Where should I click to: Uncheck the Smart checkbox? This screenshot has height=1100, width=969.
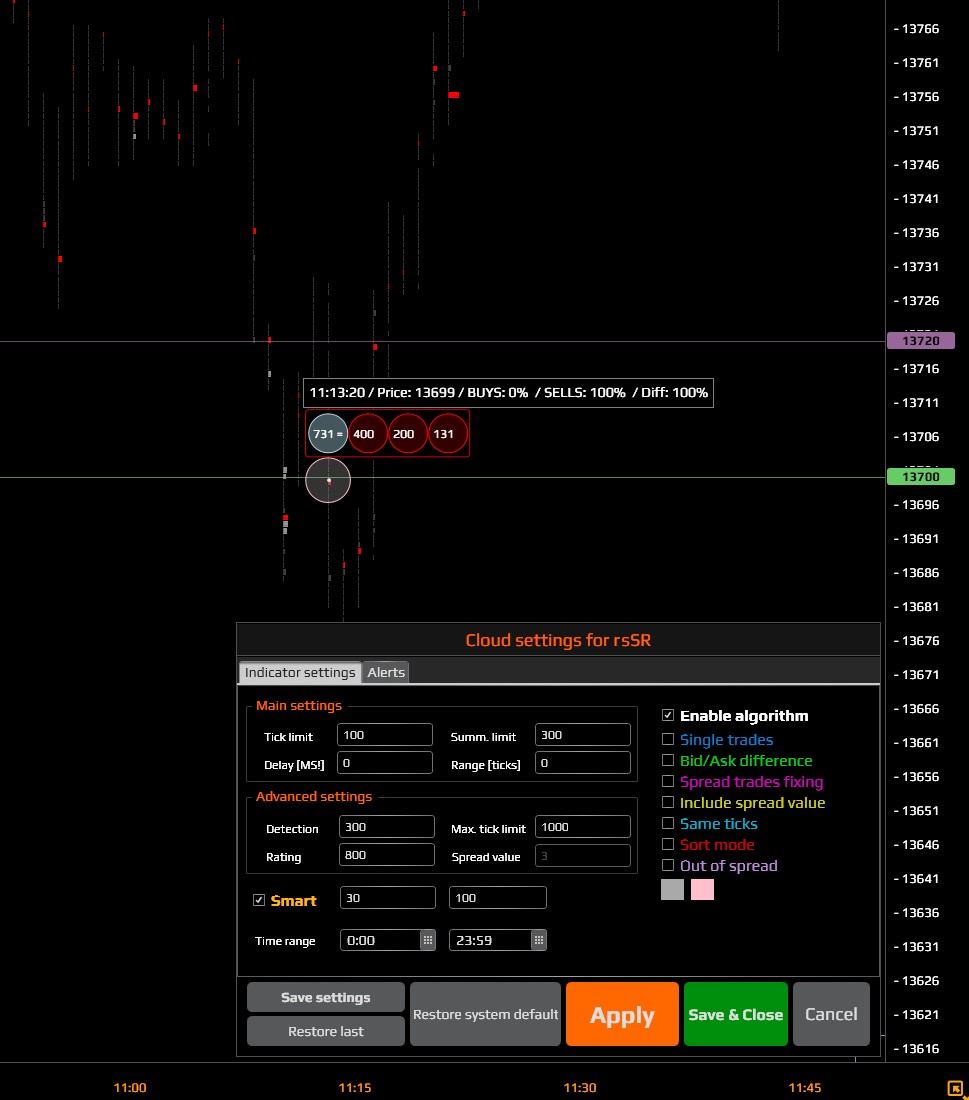[260, 900]
